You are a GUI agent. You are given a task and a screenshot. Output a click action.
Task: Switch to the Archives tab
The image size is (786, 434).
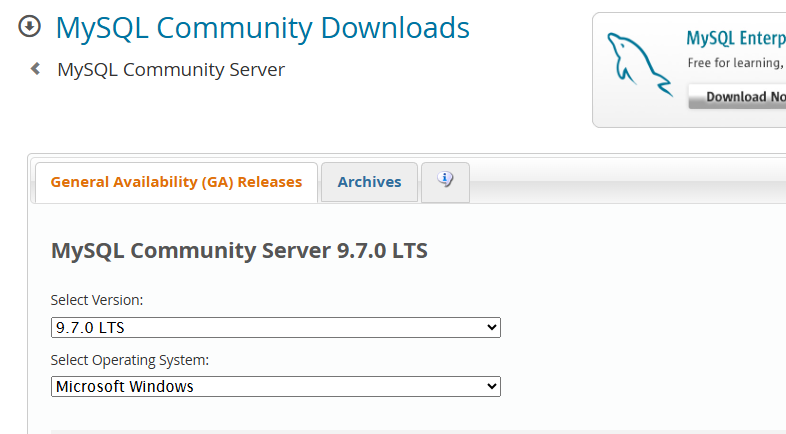(x=369, y=182)
